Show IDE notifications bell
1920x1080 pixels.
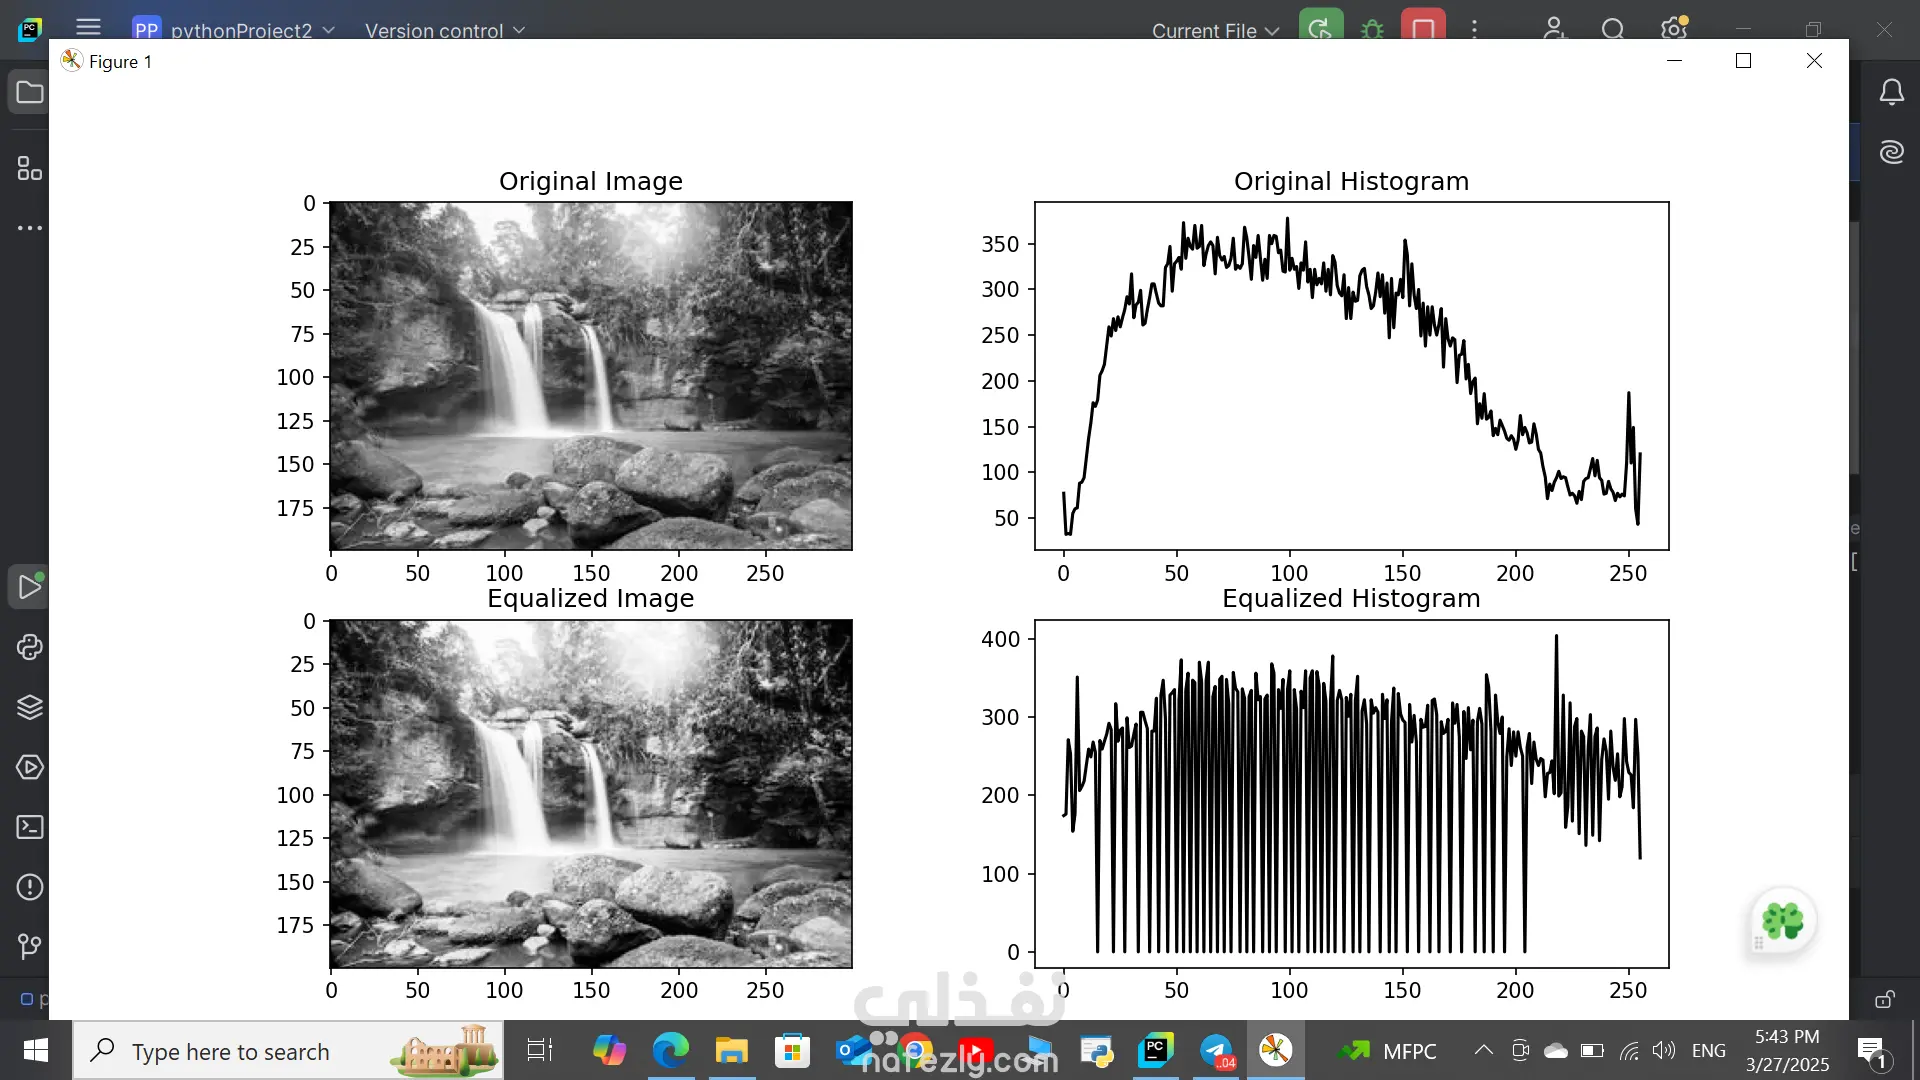click(x=1891, y=93)
